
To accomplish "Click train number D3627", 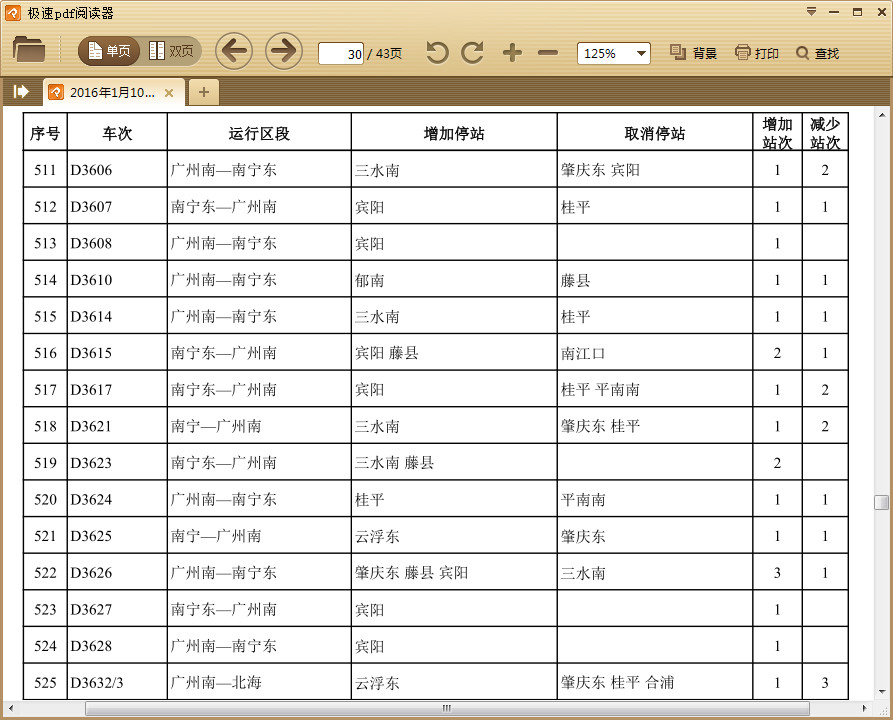I will click(91, 609).
